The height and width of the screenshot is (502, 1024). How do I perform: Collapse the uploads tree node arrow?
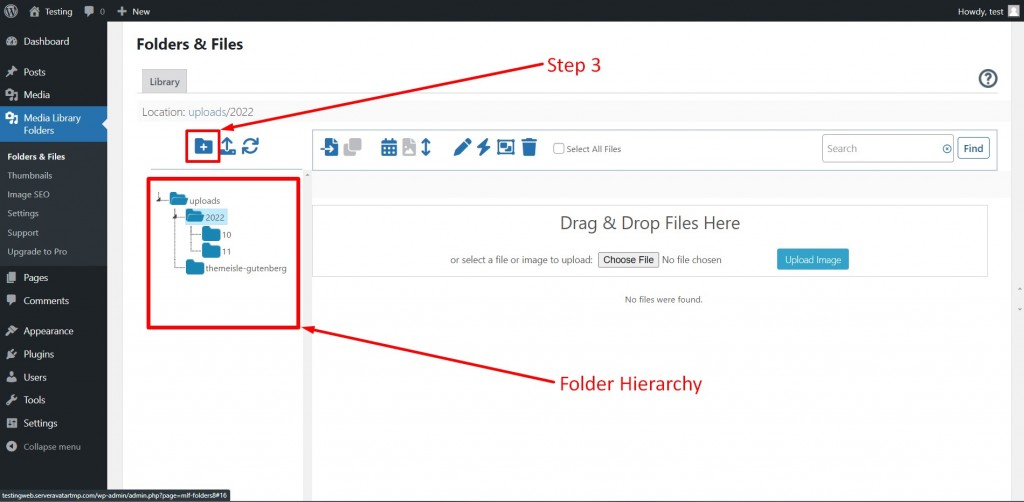click(159, 198)
